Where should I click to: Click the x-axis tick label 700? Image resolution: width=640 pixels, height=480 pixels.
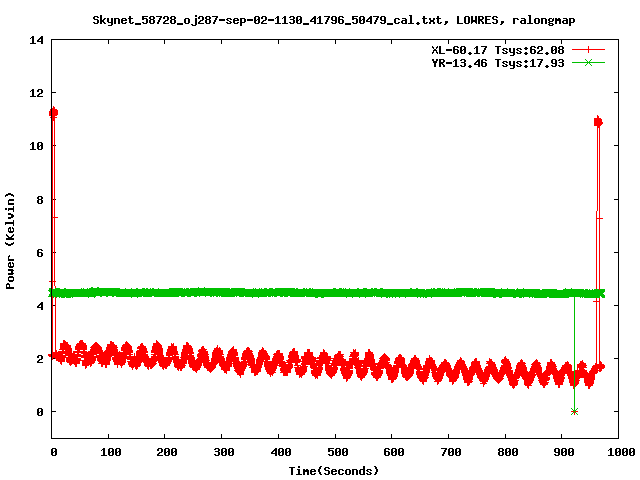pyautogui.click(x=451, y=452)
